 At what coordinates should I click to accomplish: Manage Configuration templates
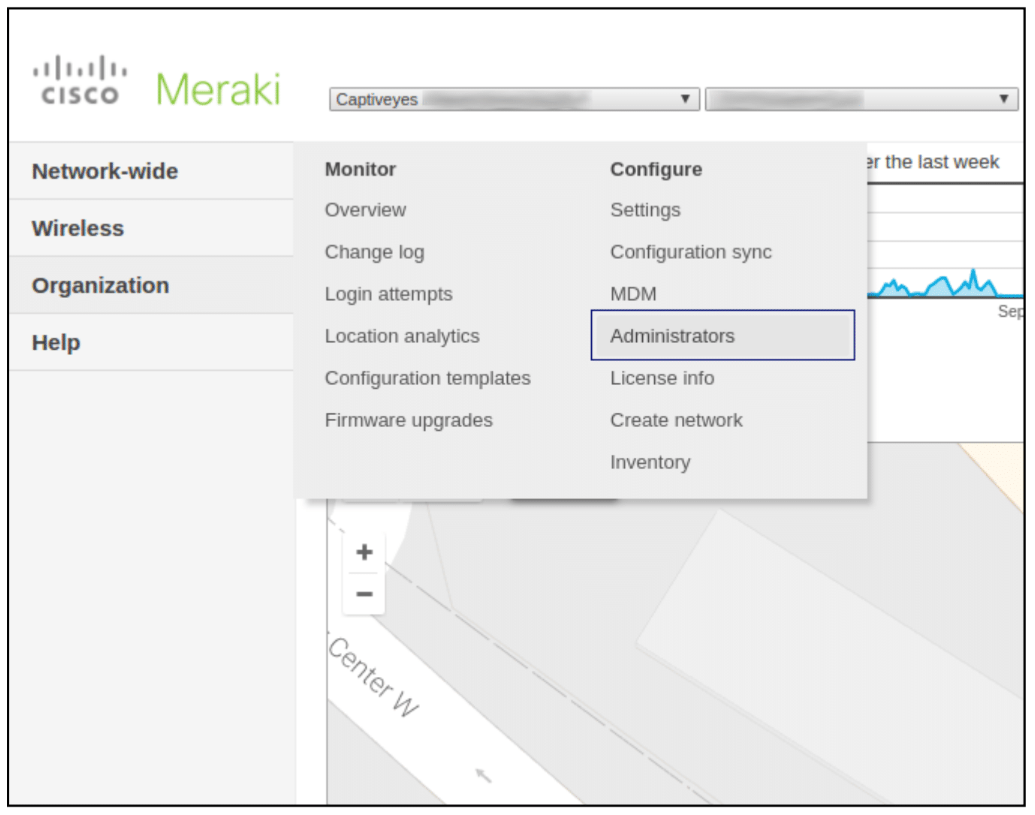pyautogui.click(x=428, y=378)
